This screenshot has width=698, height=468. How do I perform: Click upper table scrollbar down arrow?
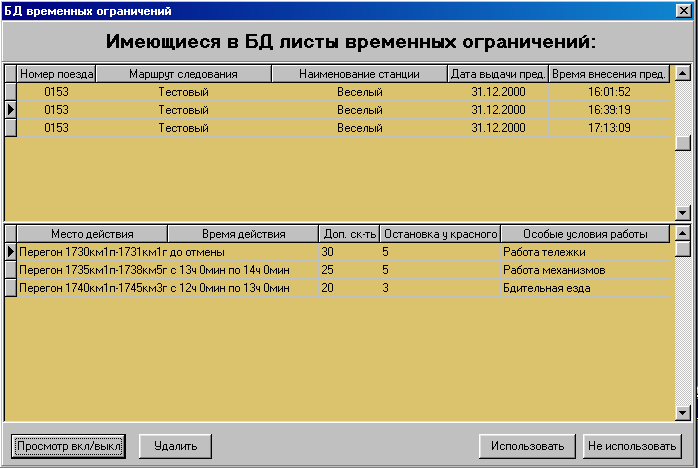click(x=683, y=212)
